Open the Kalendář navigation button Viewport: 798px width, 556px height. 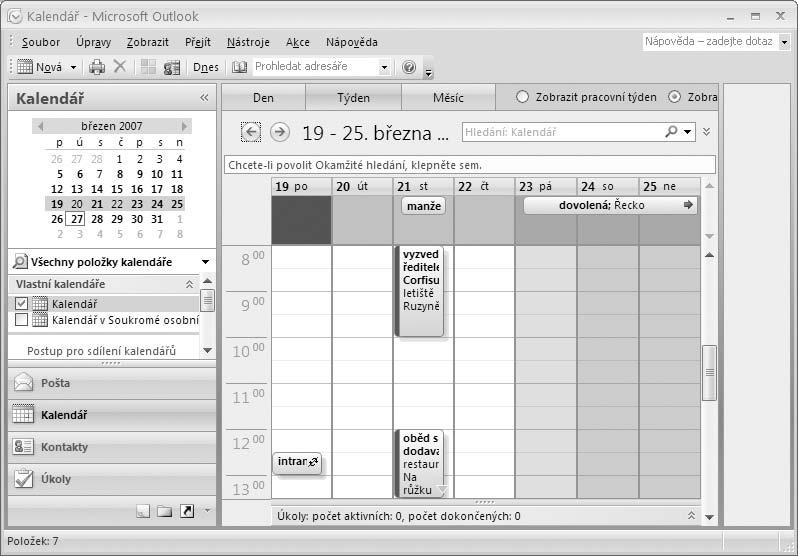click(x=112, y=415)
